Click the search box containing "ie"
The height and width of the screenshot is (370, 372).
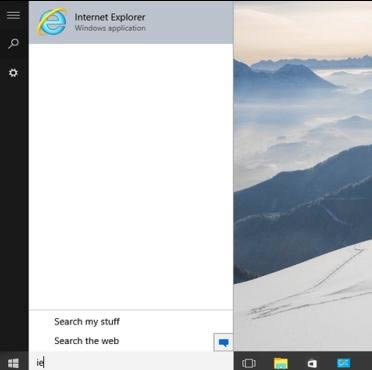tap(131, 362)
